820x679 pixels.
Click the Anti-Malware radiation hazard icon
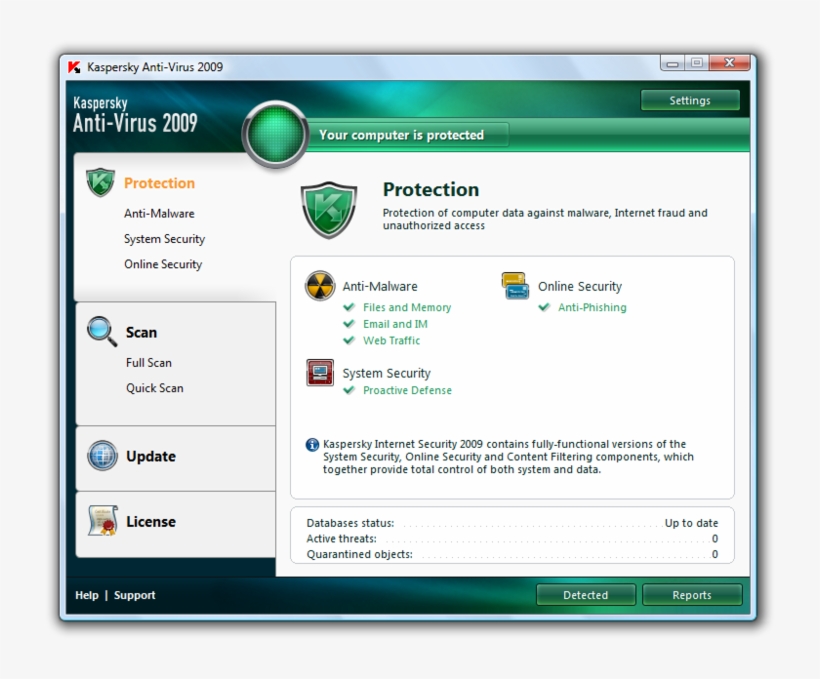(x=320, y=286)
